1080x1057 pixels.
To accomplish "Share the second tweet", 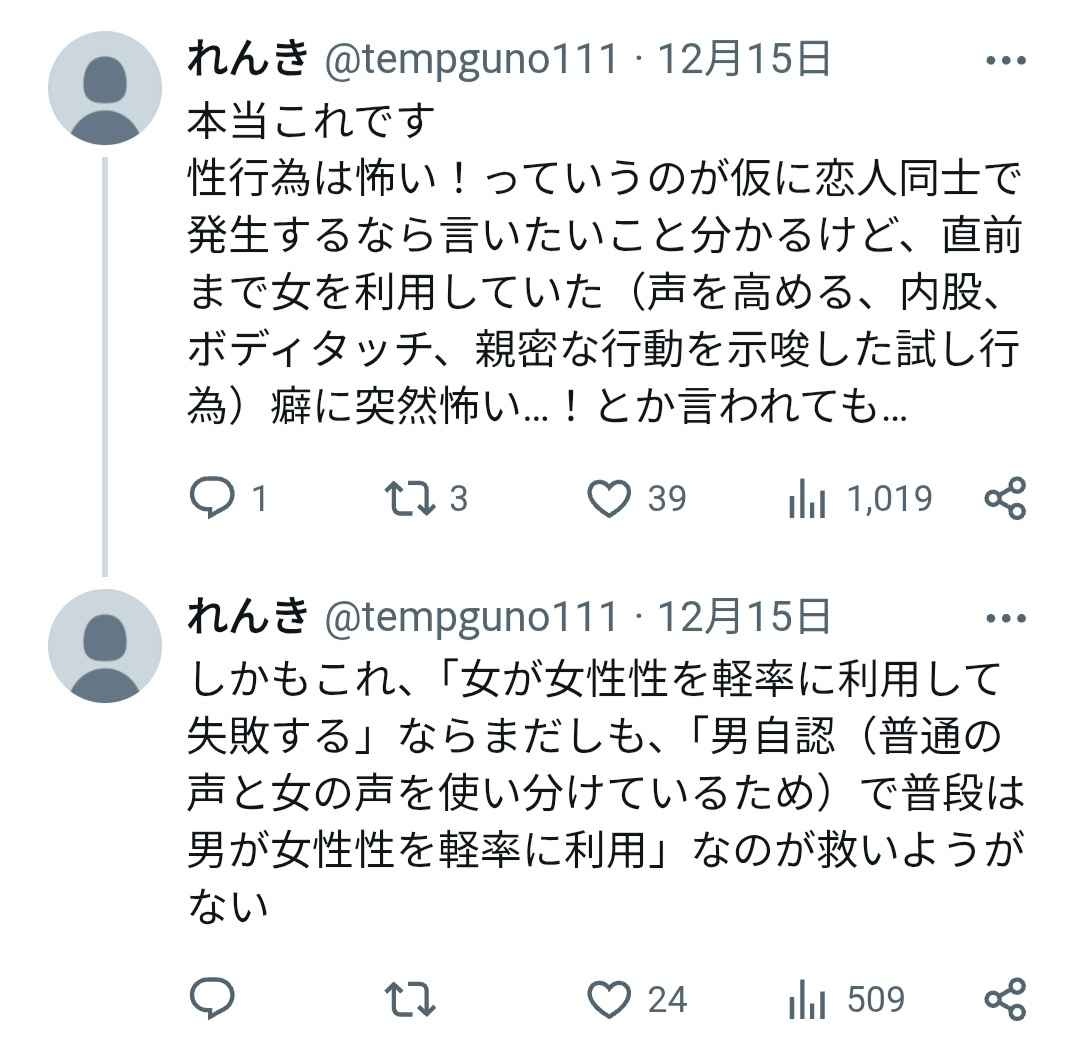I will point(1005,998).
